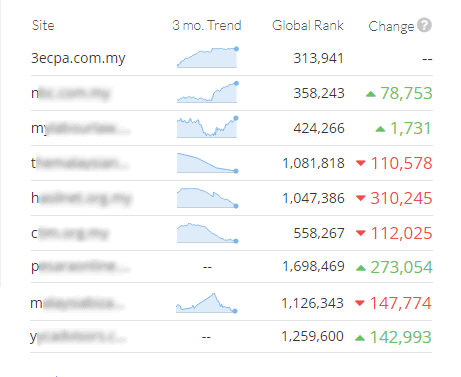Image resolution: width=461 pixels, height=377 pixels.
Task: Click the Change column header
Action: click(x=391, y=26)
